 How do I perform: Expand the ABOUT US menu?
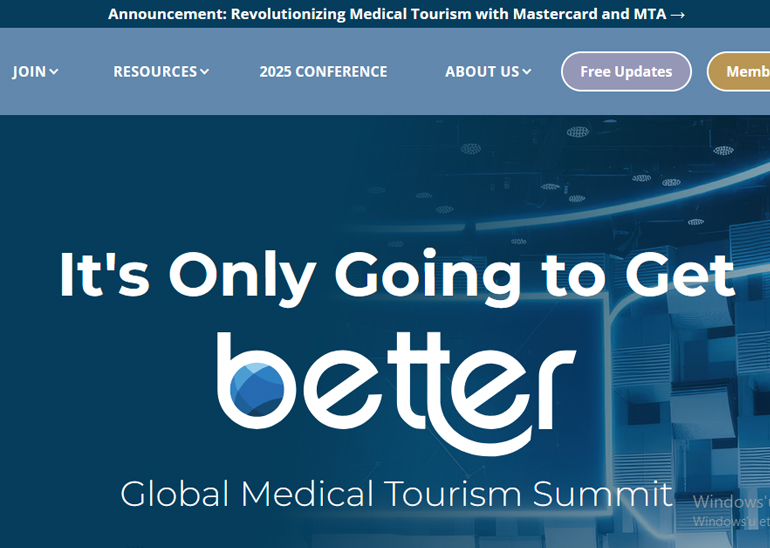point(488,72)
